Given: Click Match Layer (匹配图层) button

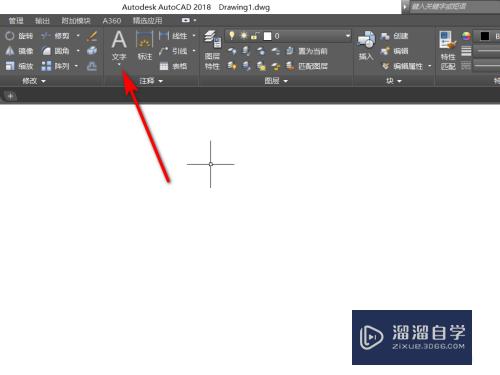Looking at the screenshot, I should (307, 66).
